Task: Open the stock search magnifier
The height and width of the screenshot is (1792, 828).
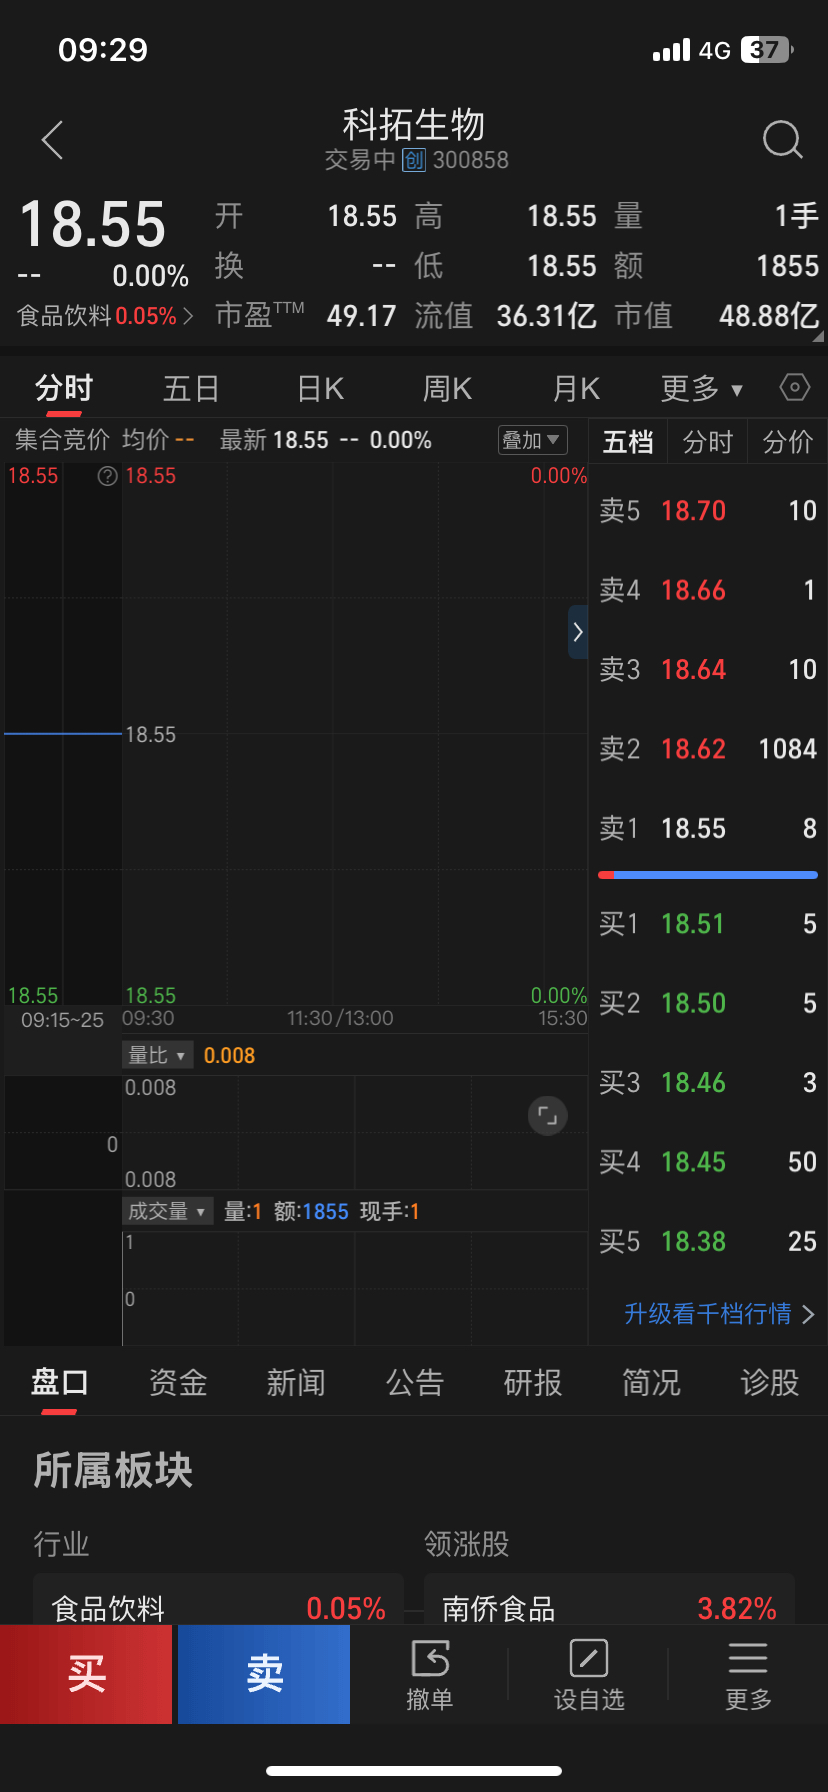Action: tap(782, 140)
